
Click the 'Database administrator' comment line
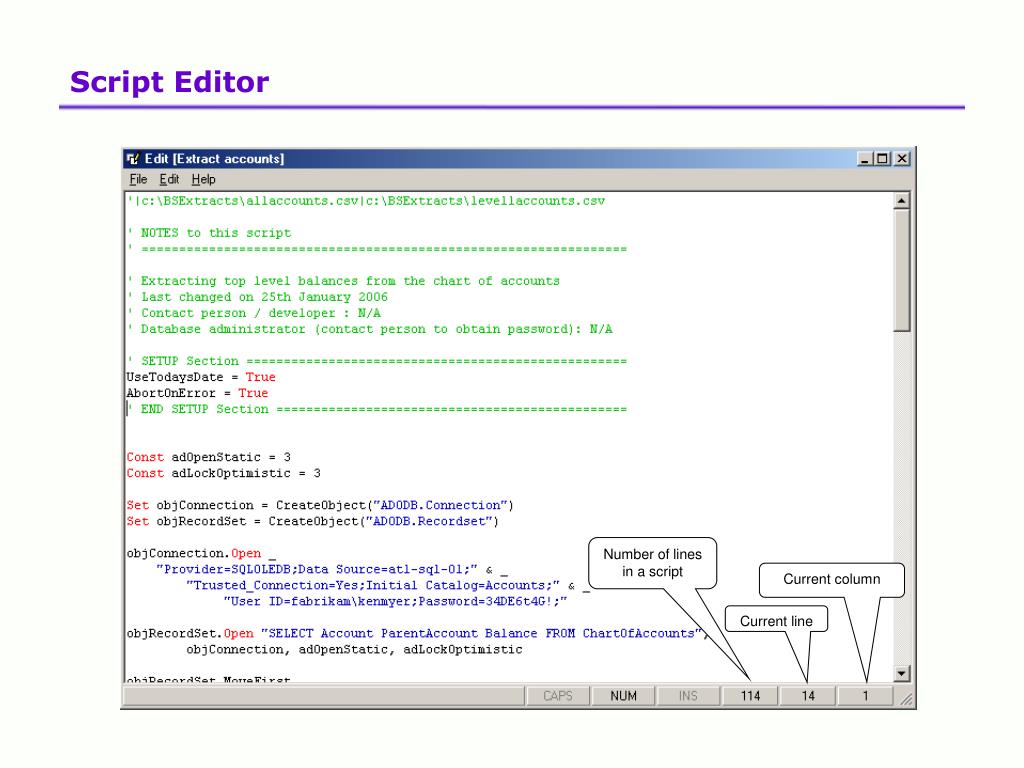point(370,329)
